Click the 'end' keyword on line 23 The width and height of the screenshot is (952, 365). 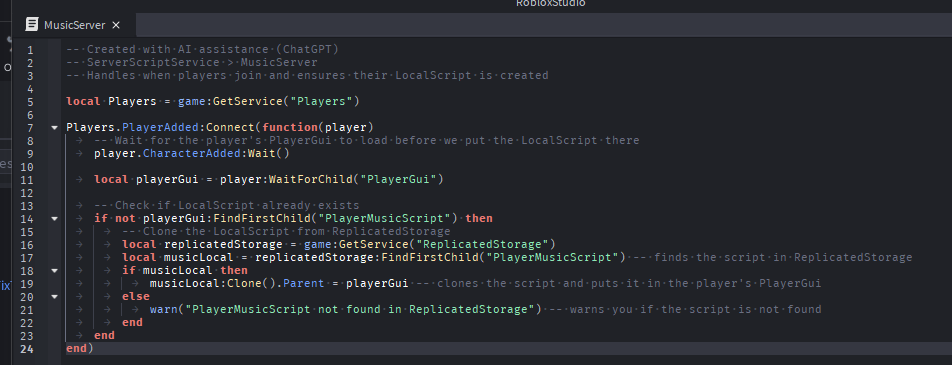tap(104, 335)
